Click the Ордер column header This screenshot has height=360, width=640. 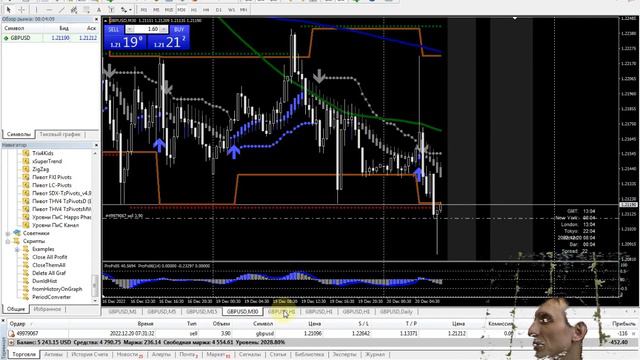pyautogui.click(x=18, y=323)
